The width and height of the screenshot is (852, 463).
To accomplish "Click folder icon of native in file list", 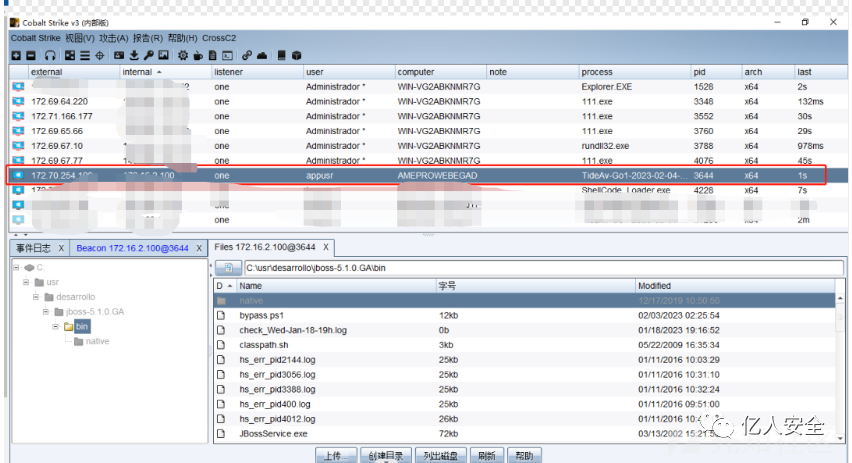I will pyautogui.click(x=221, y=301).
